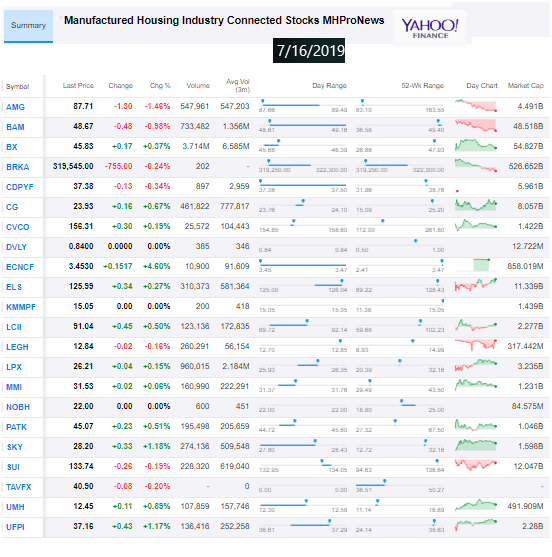This screenshot has width=552, height=557.
Task: Sort by Chg % column header
Action: [x=160, y=86]
